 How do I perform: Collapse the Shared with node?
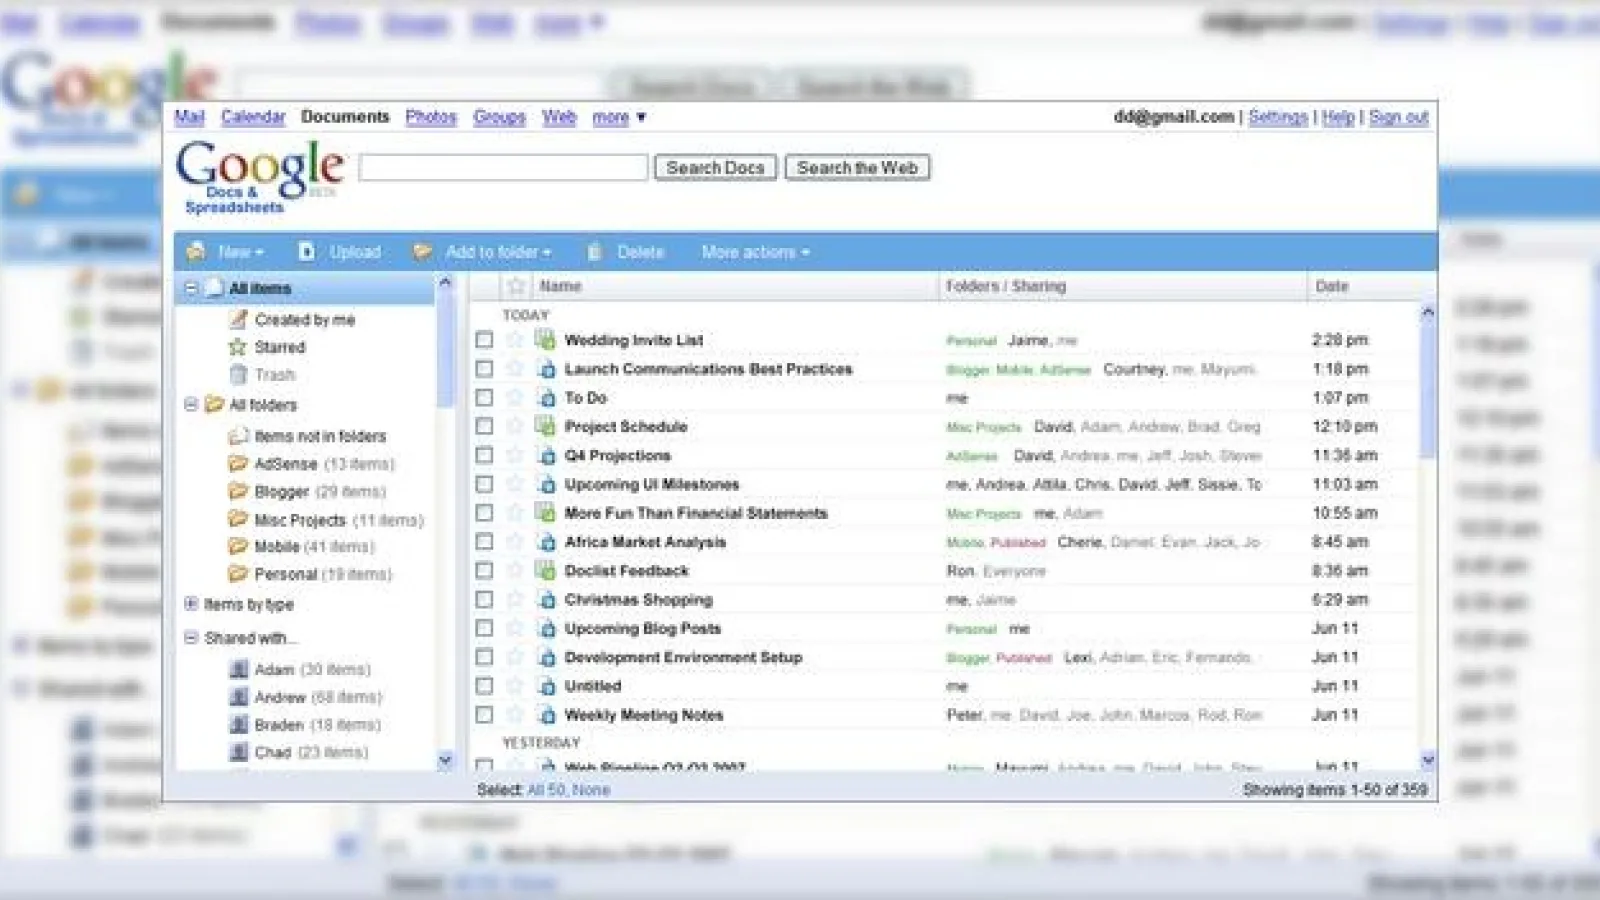tap(191, 637)
